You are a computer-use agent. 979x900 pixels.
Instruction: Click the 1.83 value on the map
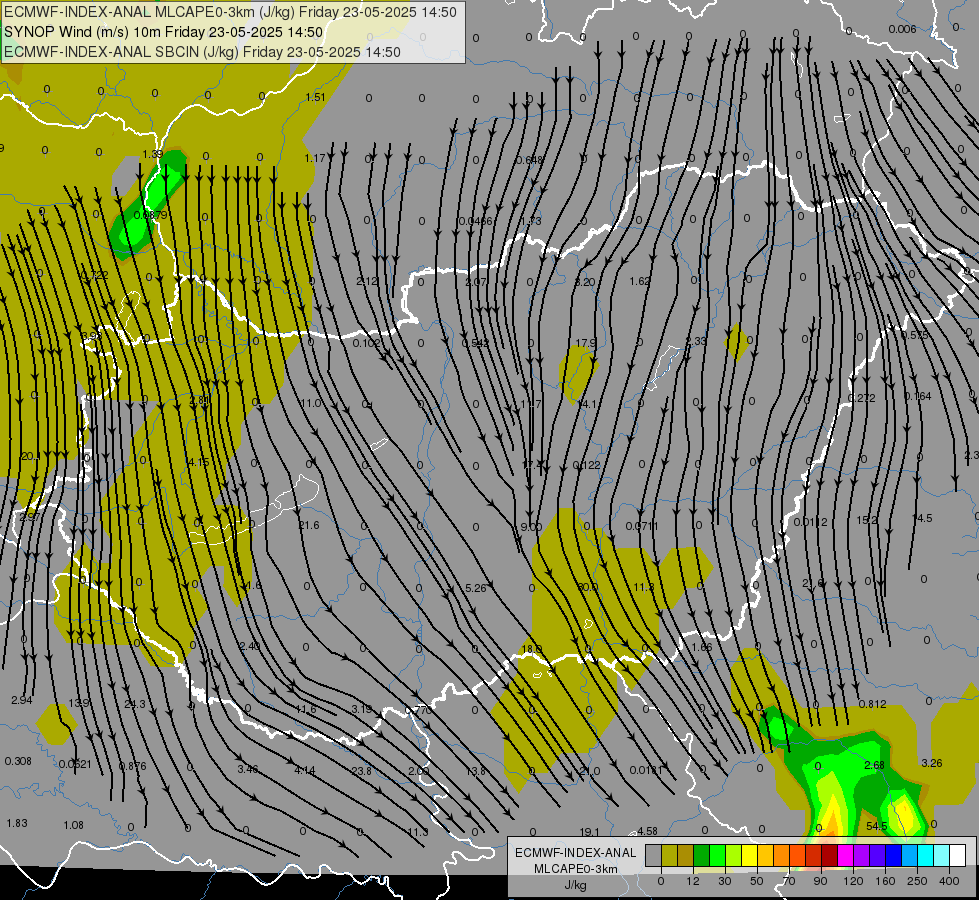[17, 823]
